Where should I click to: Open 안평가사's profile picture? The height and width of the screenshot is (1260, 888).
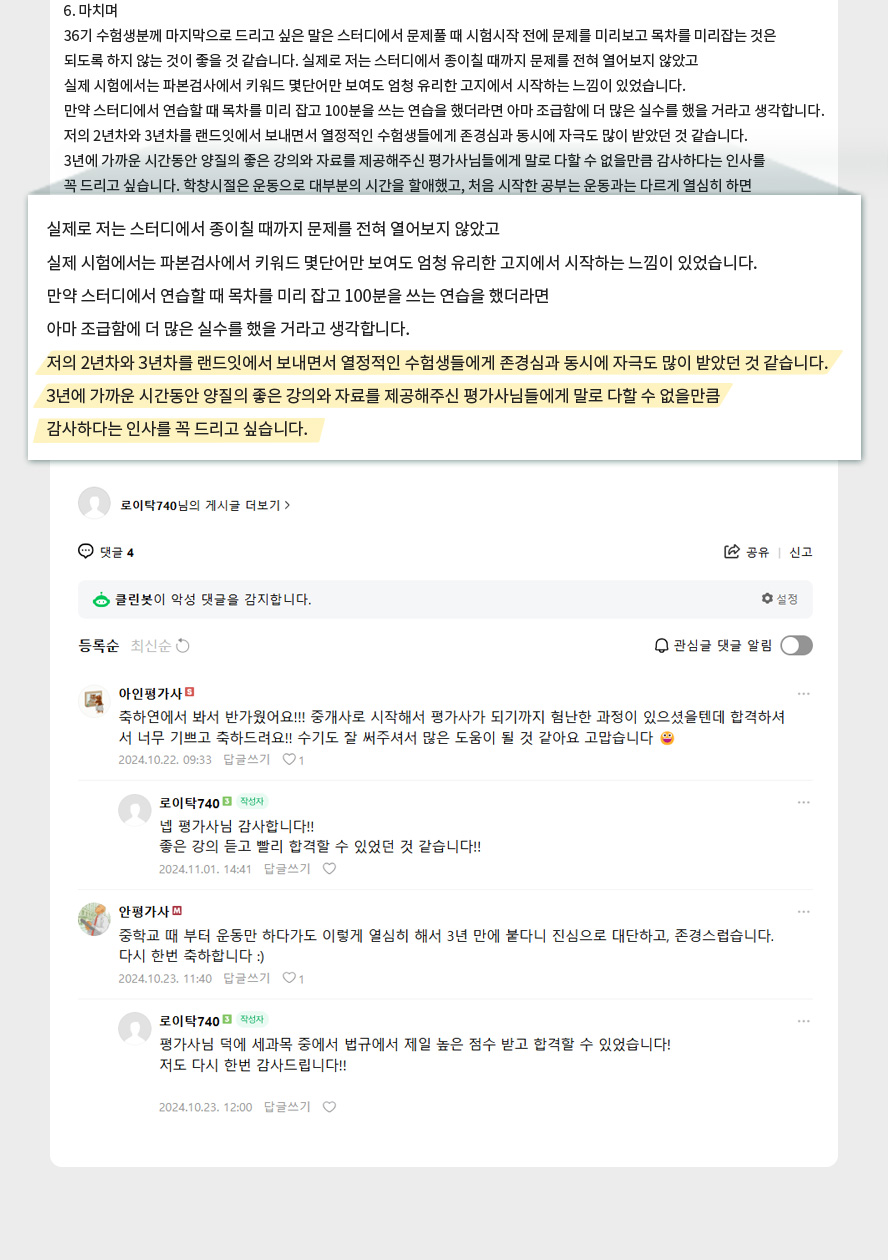click(x=94, y=919)
